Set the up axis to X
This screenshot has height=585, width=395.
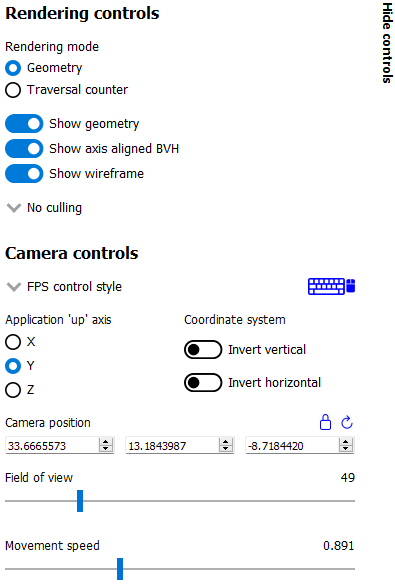pos(13,342)
